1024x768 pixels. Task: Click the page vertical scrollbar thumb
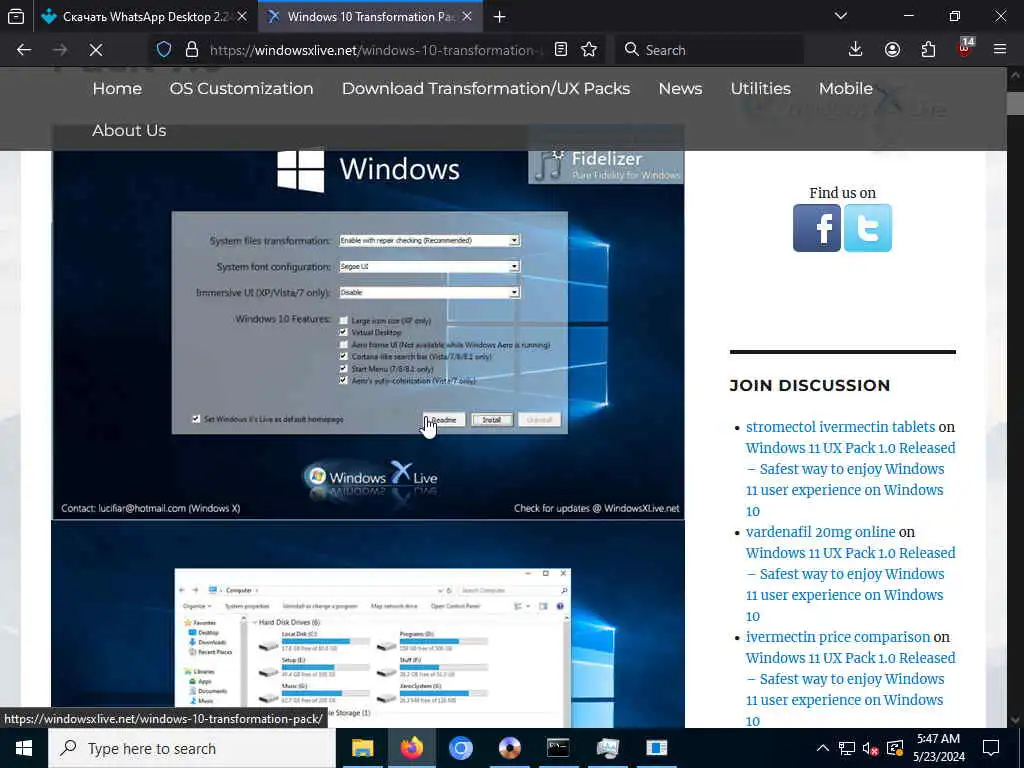(x=1015, y=103)
